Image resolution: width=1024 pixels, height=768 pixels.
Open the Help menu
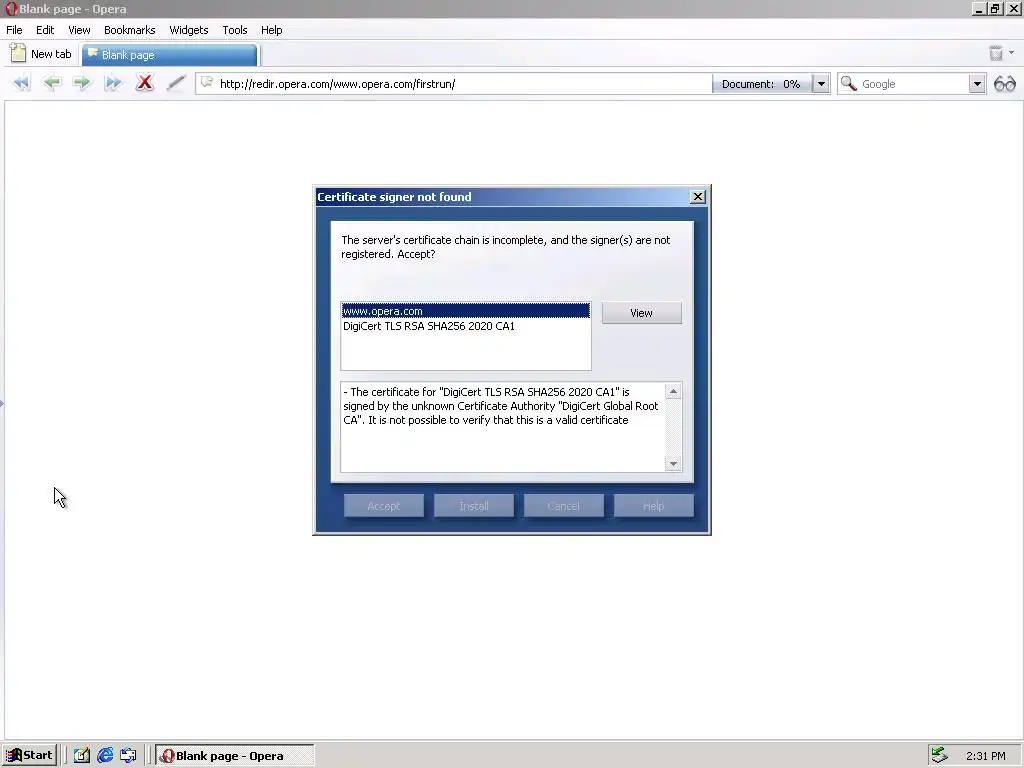272,30
